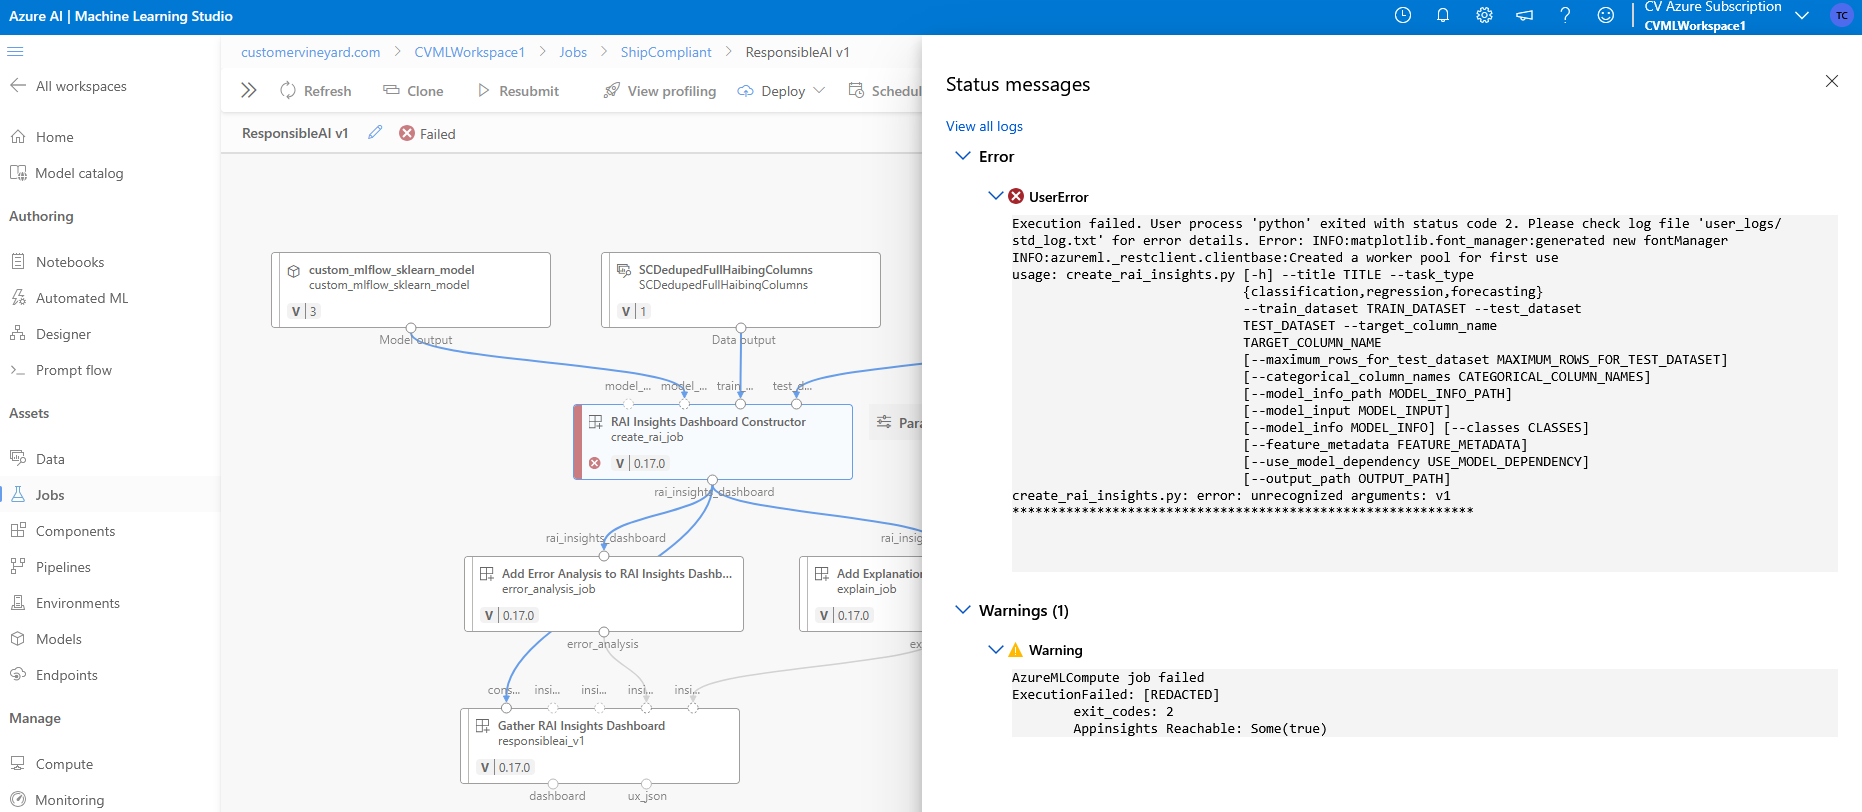Open the Deploy dropdown

781,91
